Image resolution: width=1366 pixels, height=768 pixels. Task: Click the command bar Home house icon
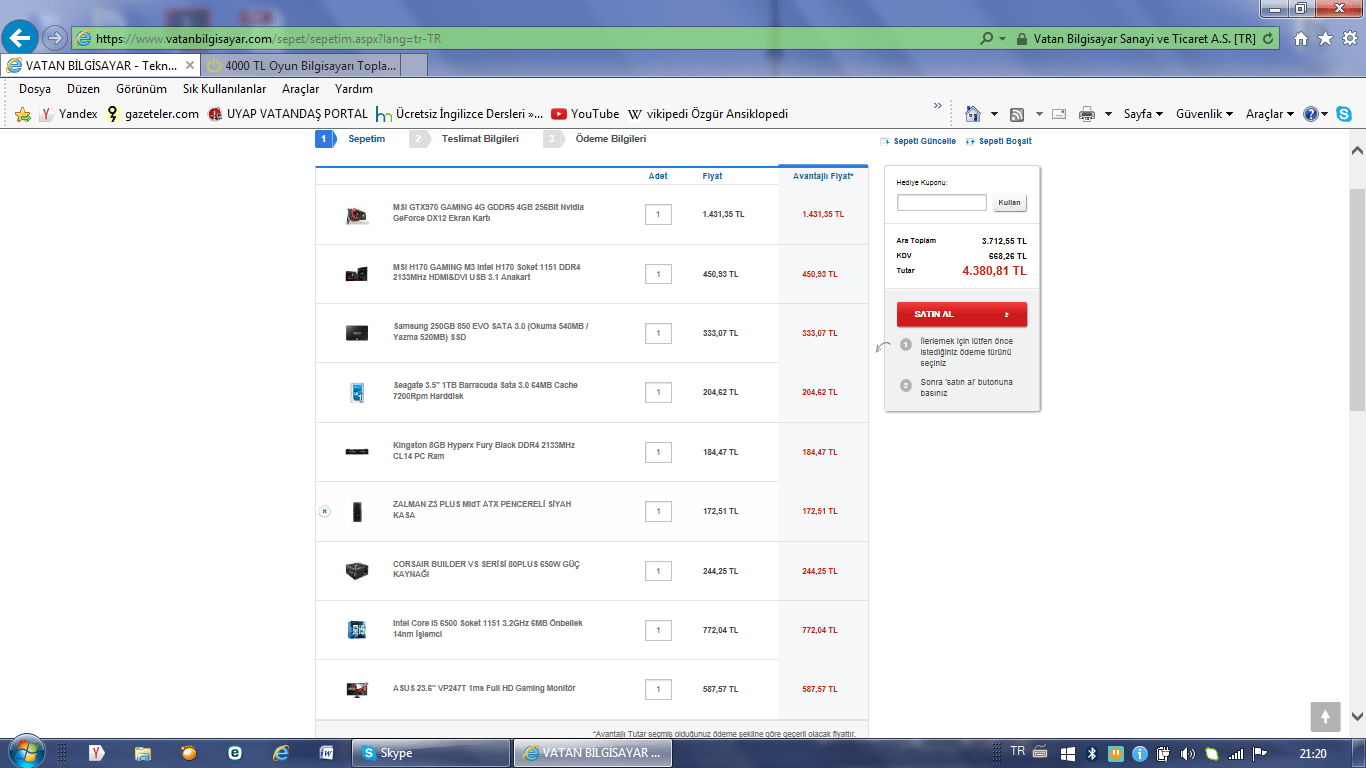point(972,114)
